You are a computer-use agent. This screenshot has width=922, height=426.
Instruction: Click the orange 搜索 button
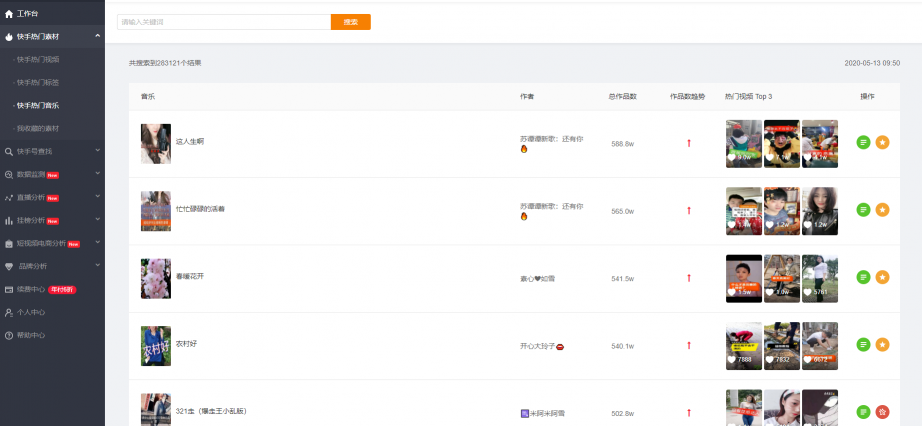350,22
